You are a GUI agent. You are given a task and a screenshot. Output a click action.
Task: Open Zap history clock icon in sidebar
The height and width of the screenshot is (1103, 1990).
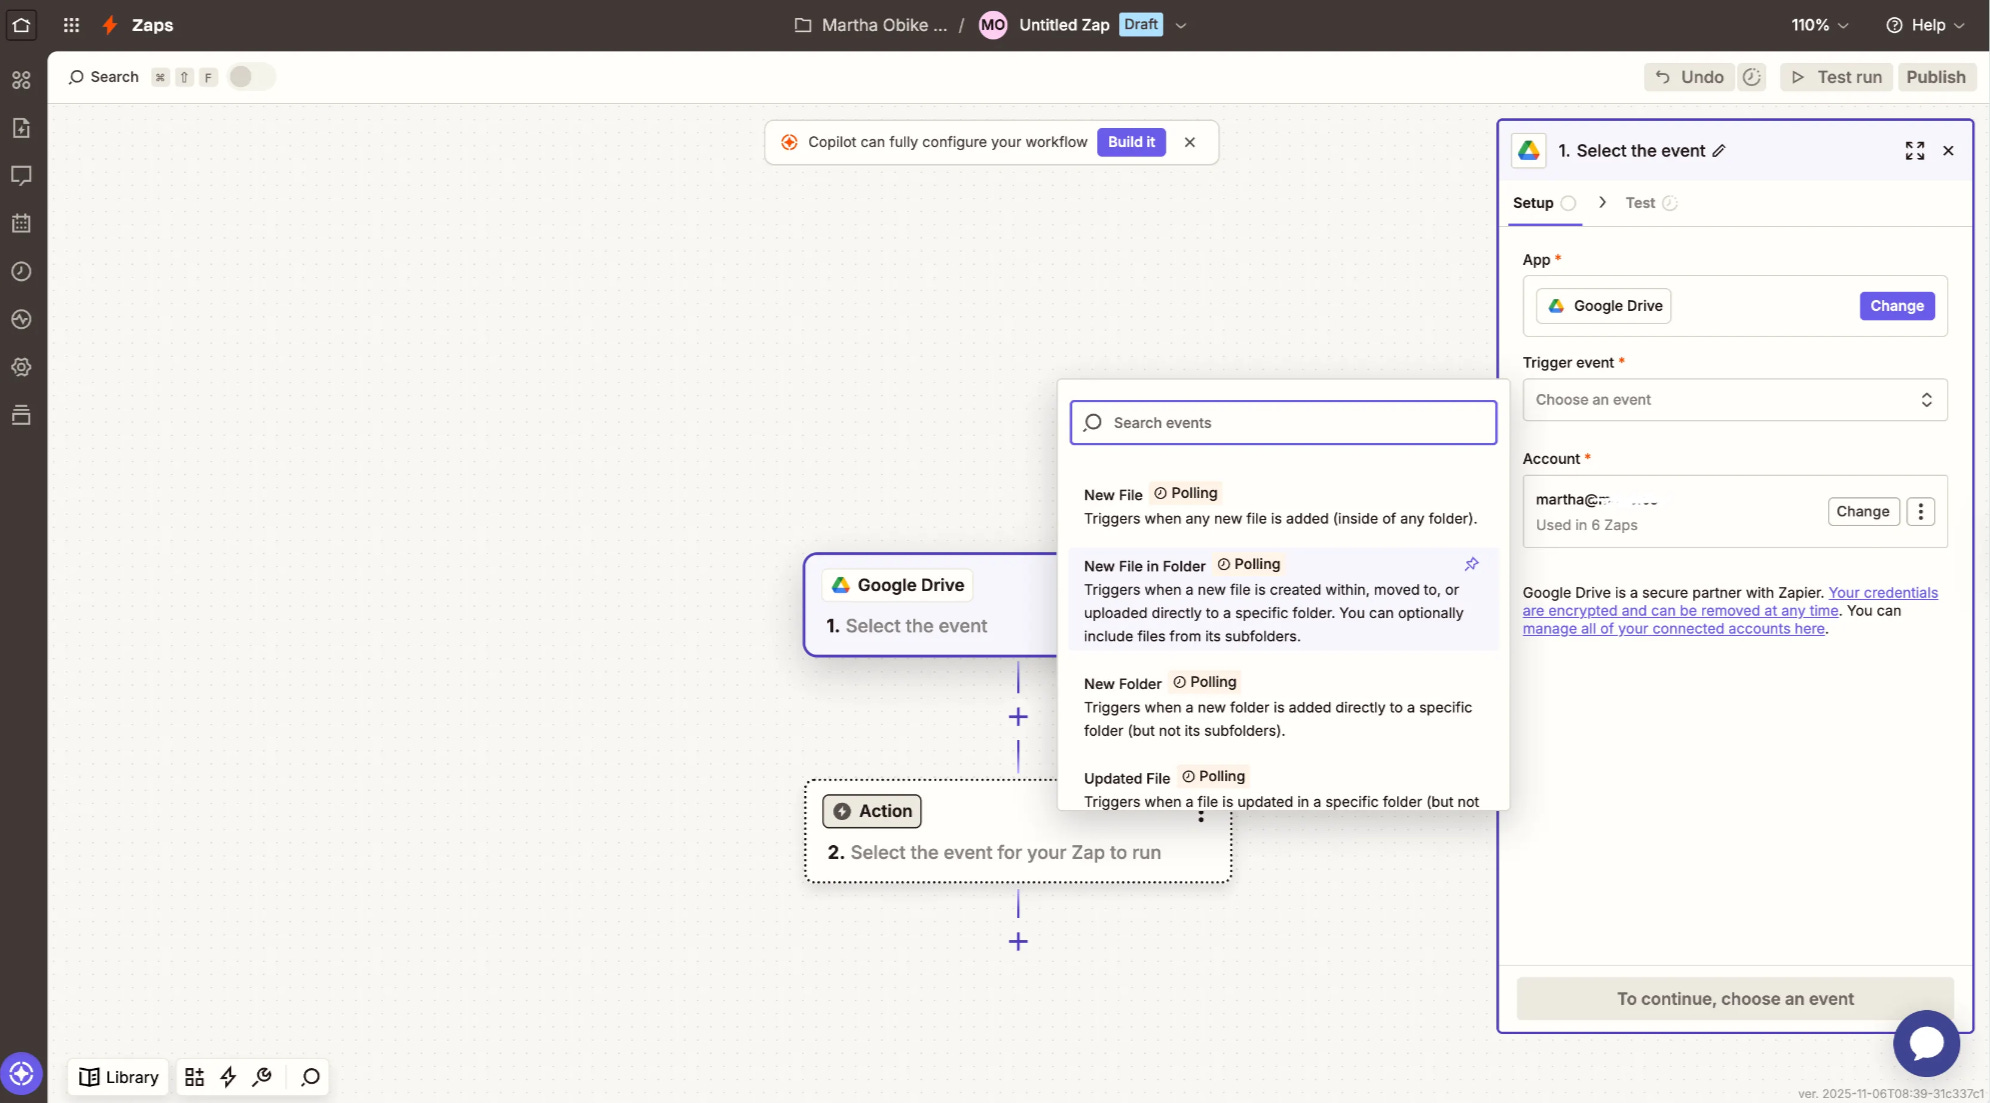pyautogui.click(x=21, y=272)
